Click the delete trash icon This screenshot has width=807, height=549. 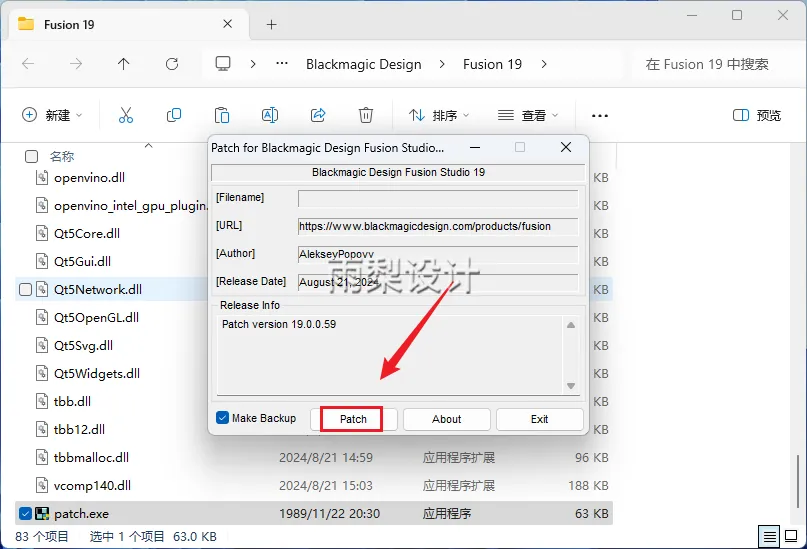366,115
